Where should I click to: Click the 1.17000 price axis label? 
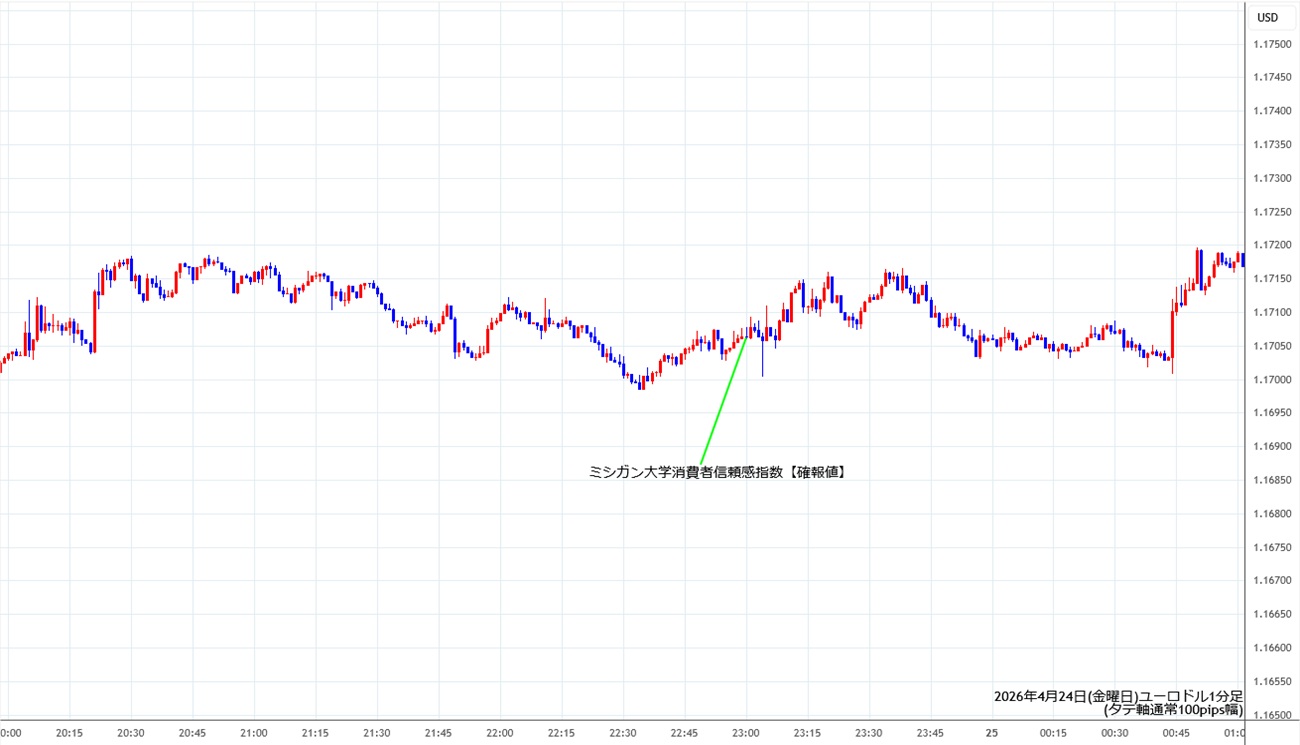1273,380
